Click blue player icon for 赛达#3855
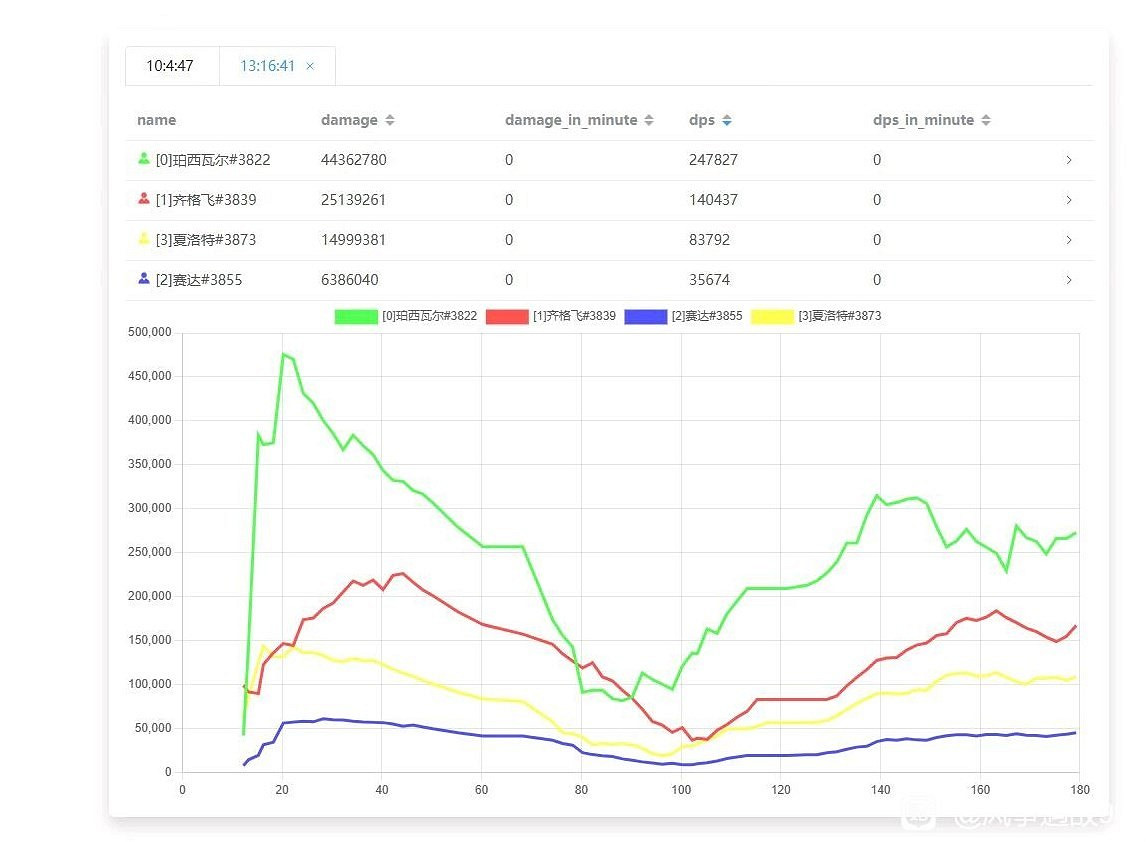Image resolution: width=1146 pixels, height=842 pixels. pyautogui.click(x=144, y=279)
